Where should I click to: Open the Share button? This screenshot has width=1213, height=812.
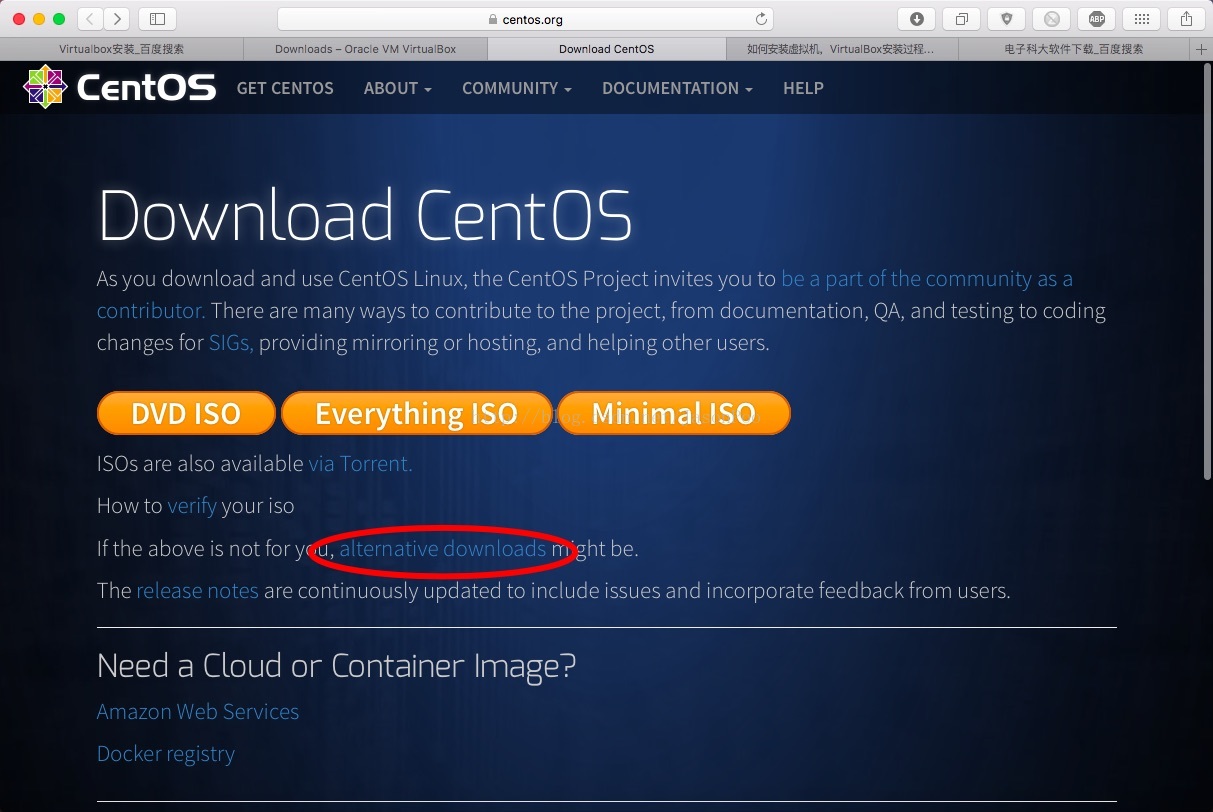[1186, 18]
